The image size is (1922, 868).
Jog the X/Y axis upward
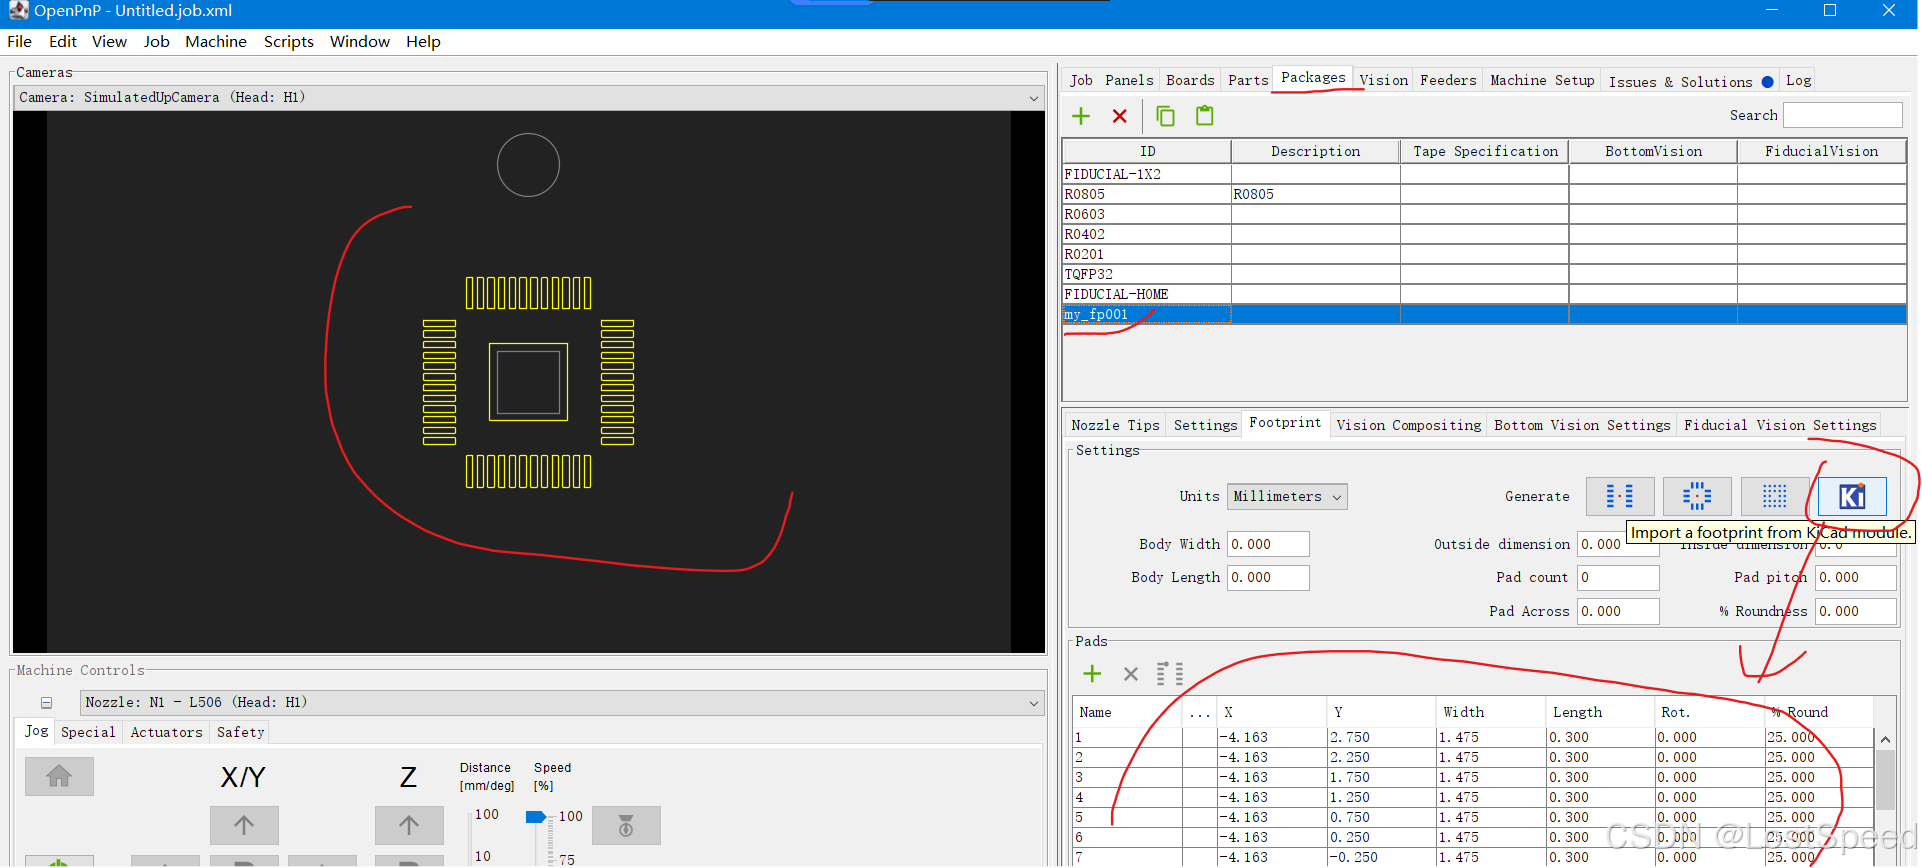tap(244, 826)
